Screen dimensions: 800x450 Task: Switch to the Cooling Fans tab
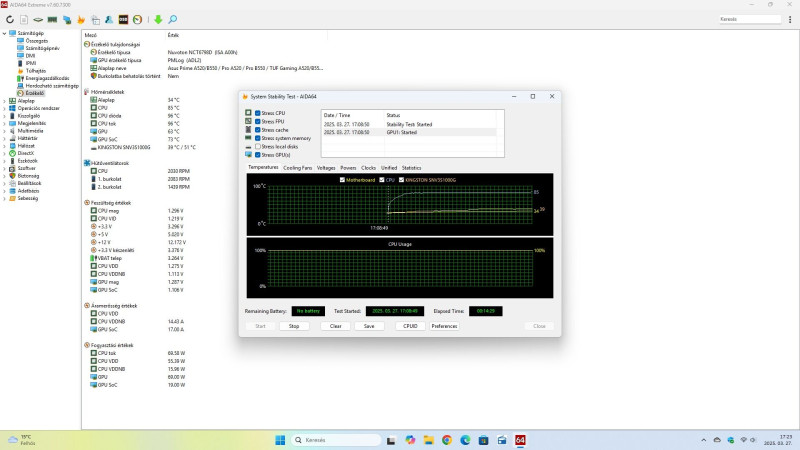(x=297, y=168)
